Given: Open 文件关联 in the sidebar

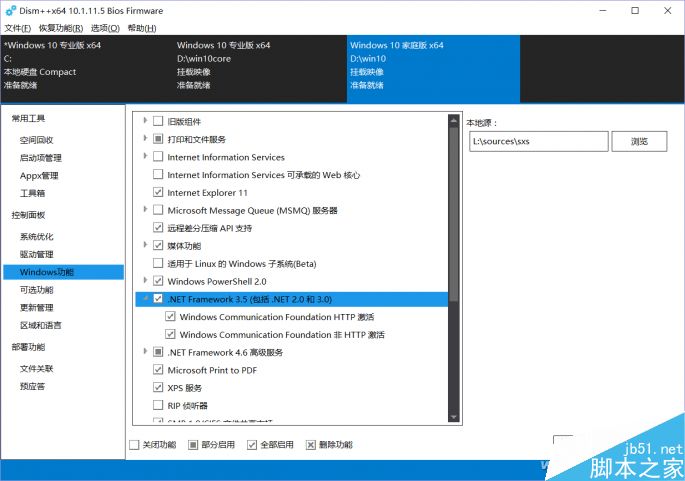Looking at the screenshot, I should click(x=37, y=369).
